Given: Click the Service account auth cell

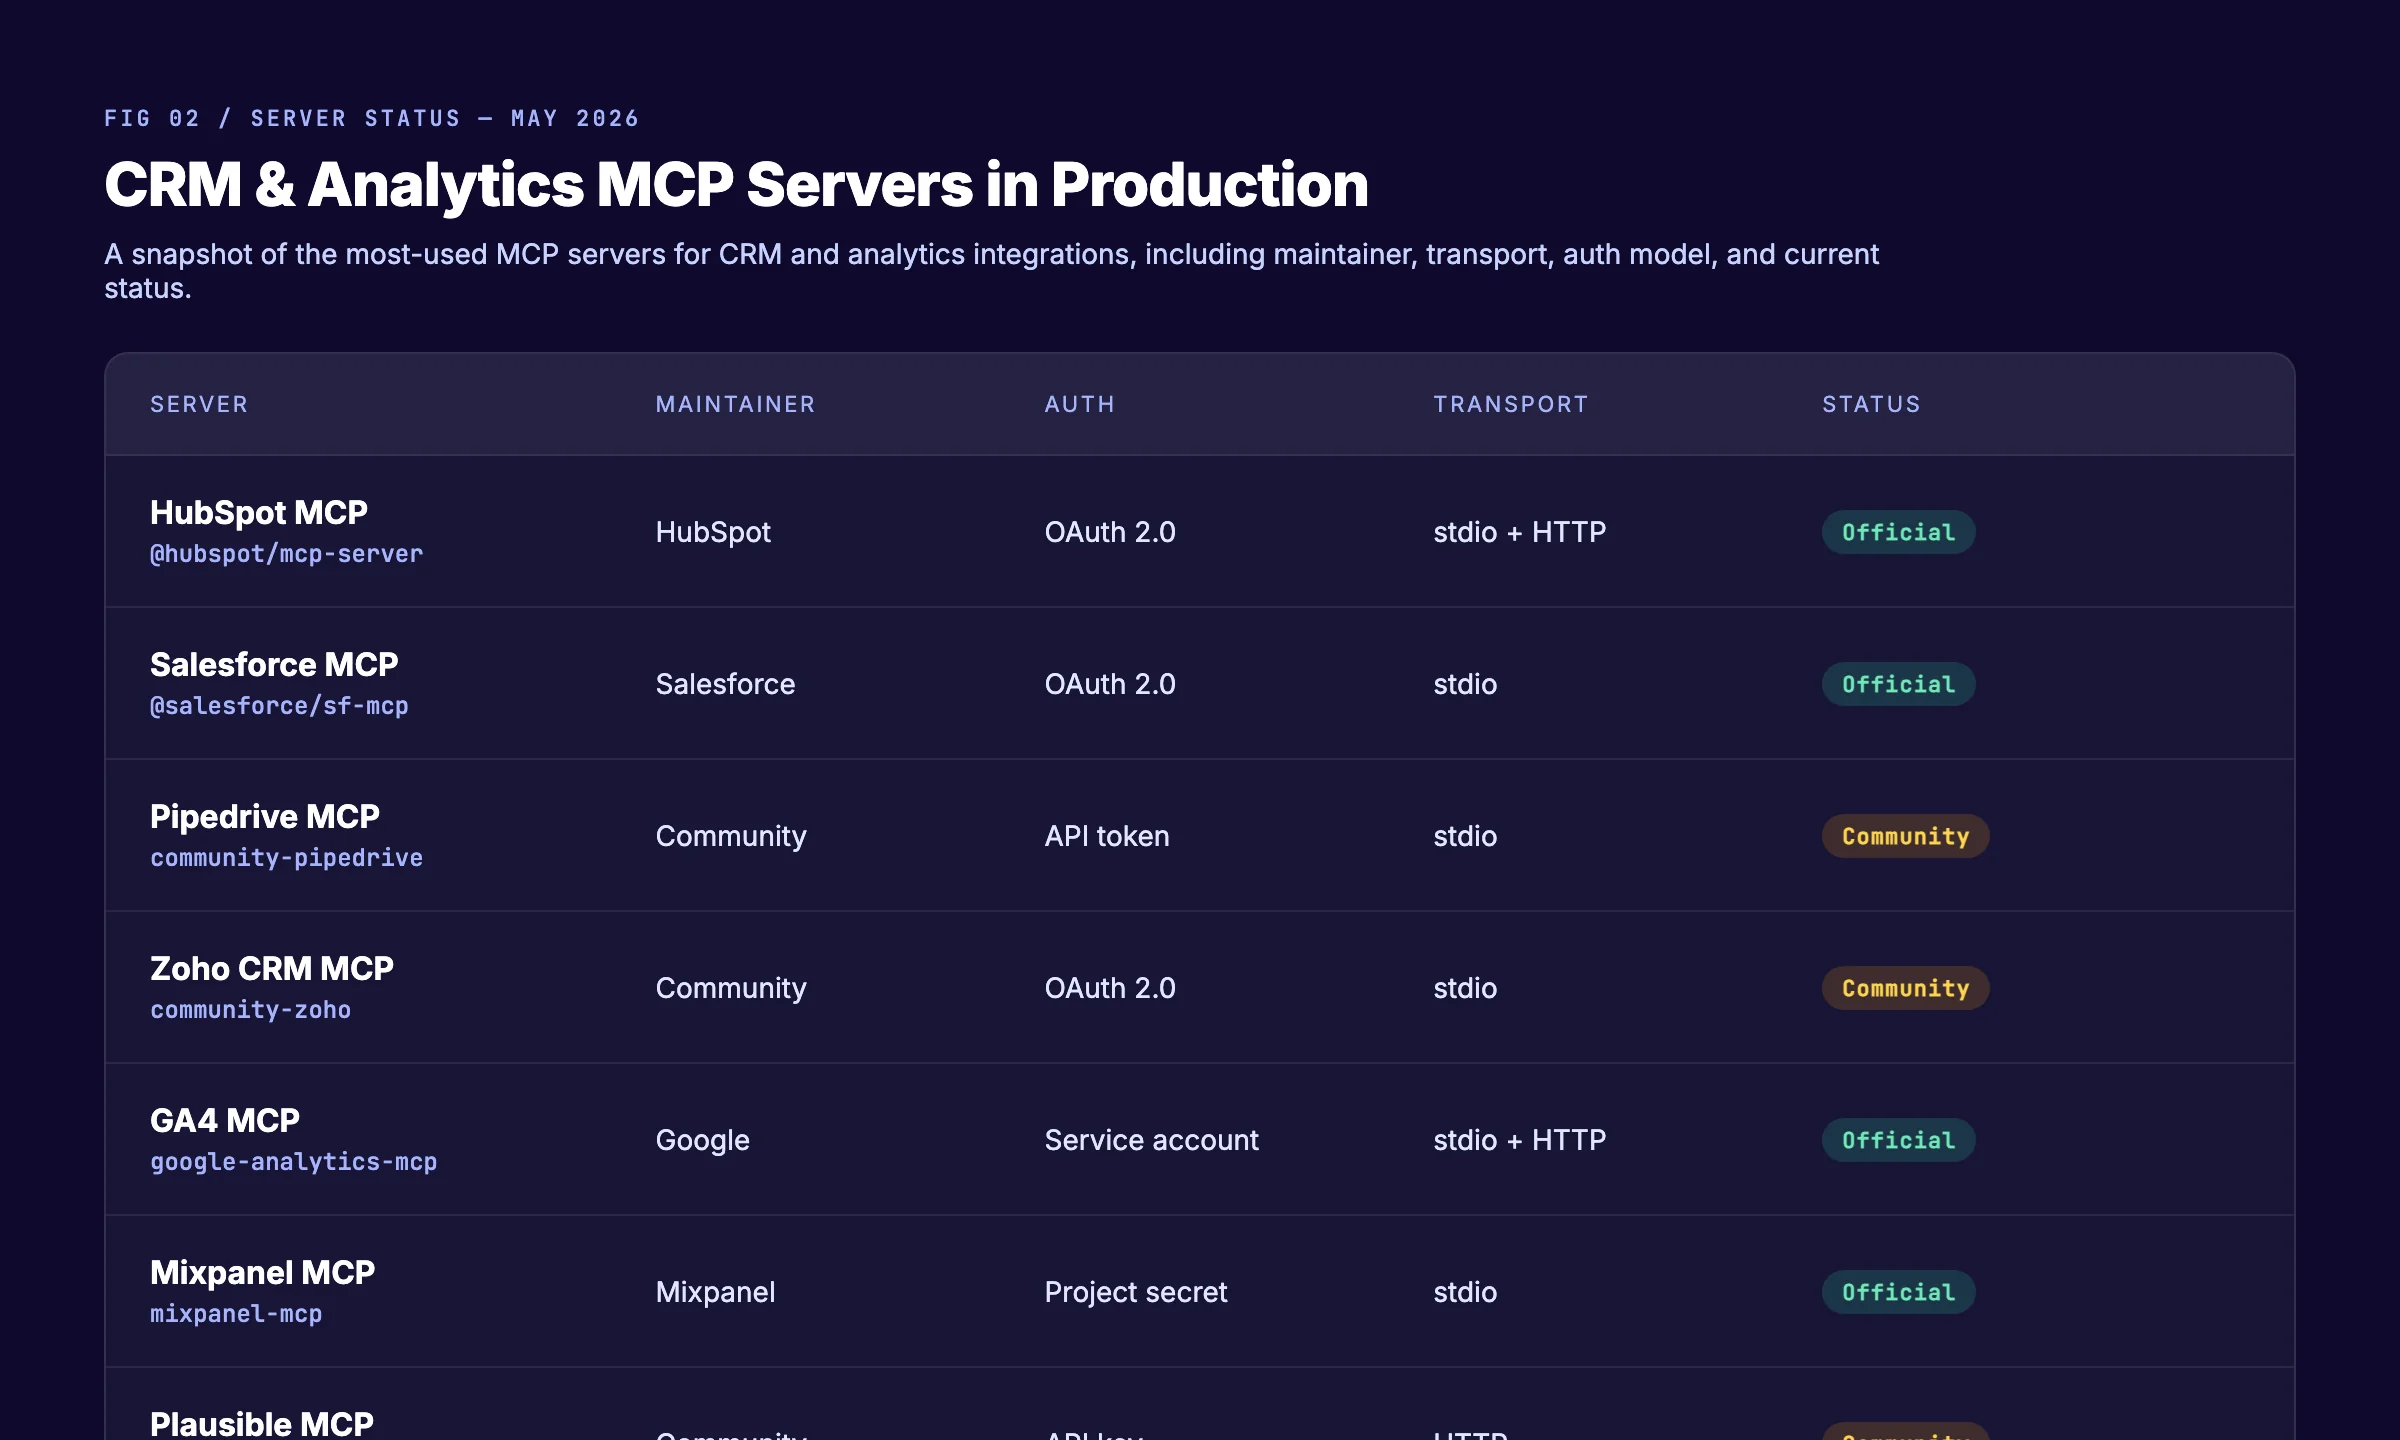Looking at the screenshot, I should 1151,1140.
